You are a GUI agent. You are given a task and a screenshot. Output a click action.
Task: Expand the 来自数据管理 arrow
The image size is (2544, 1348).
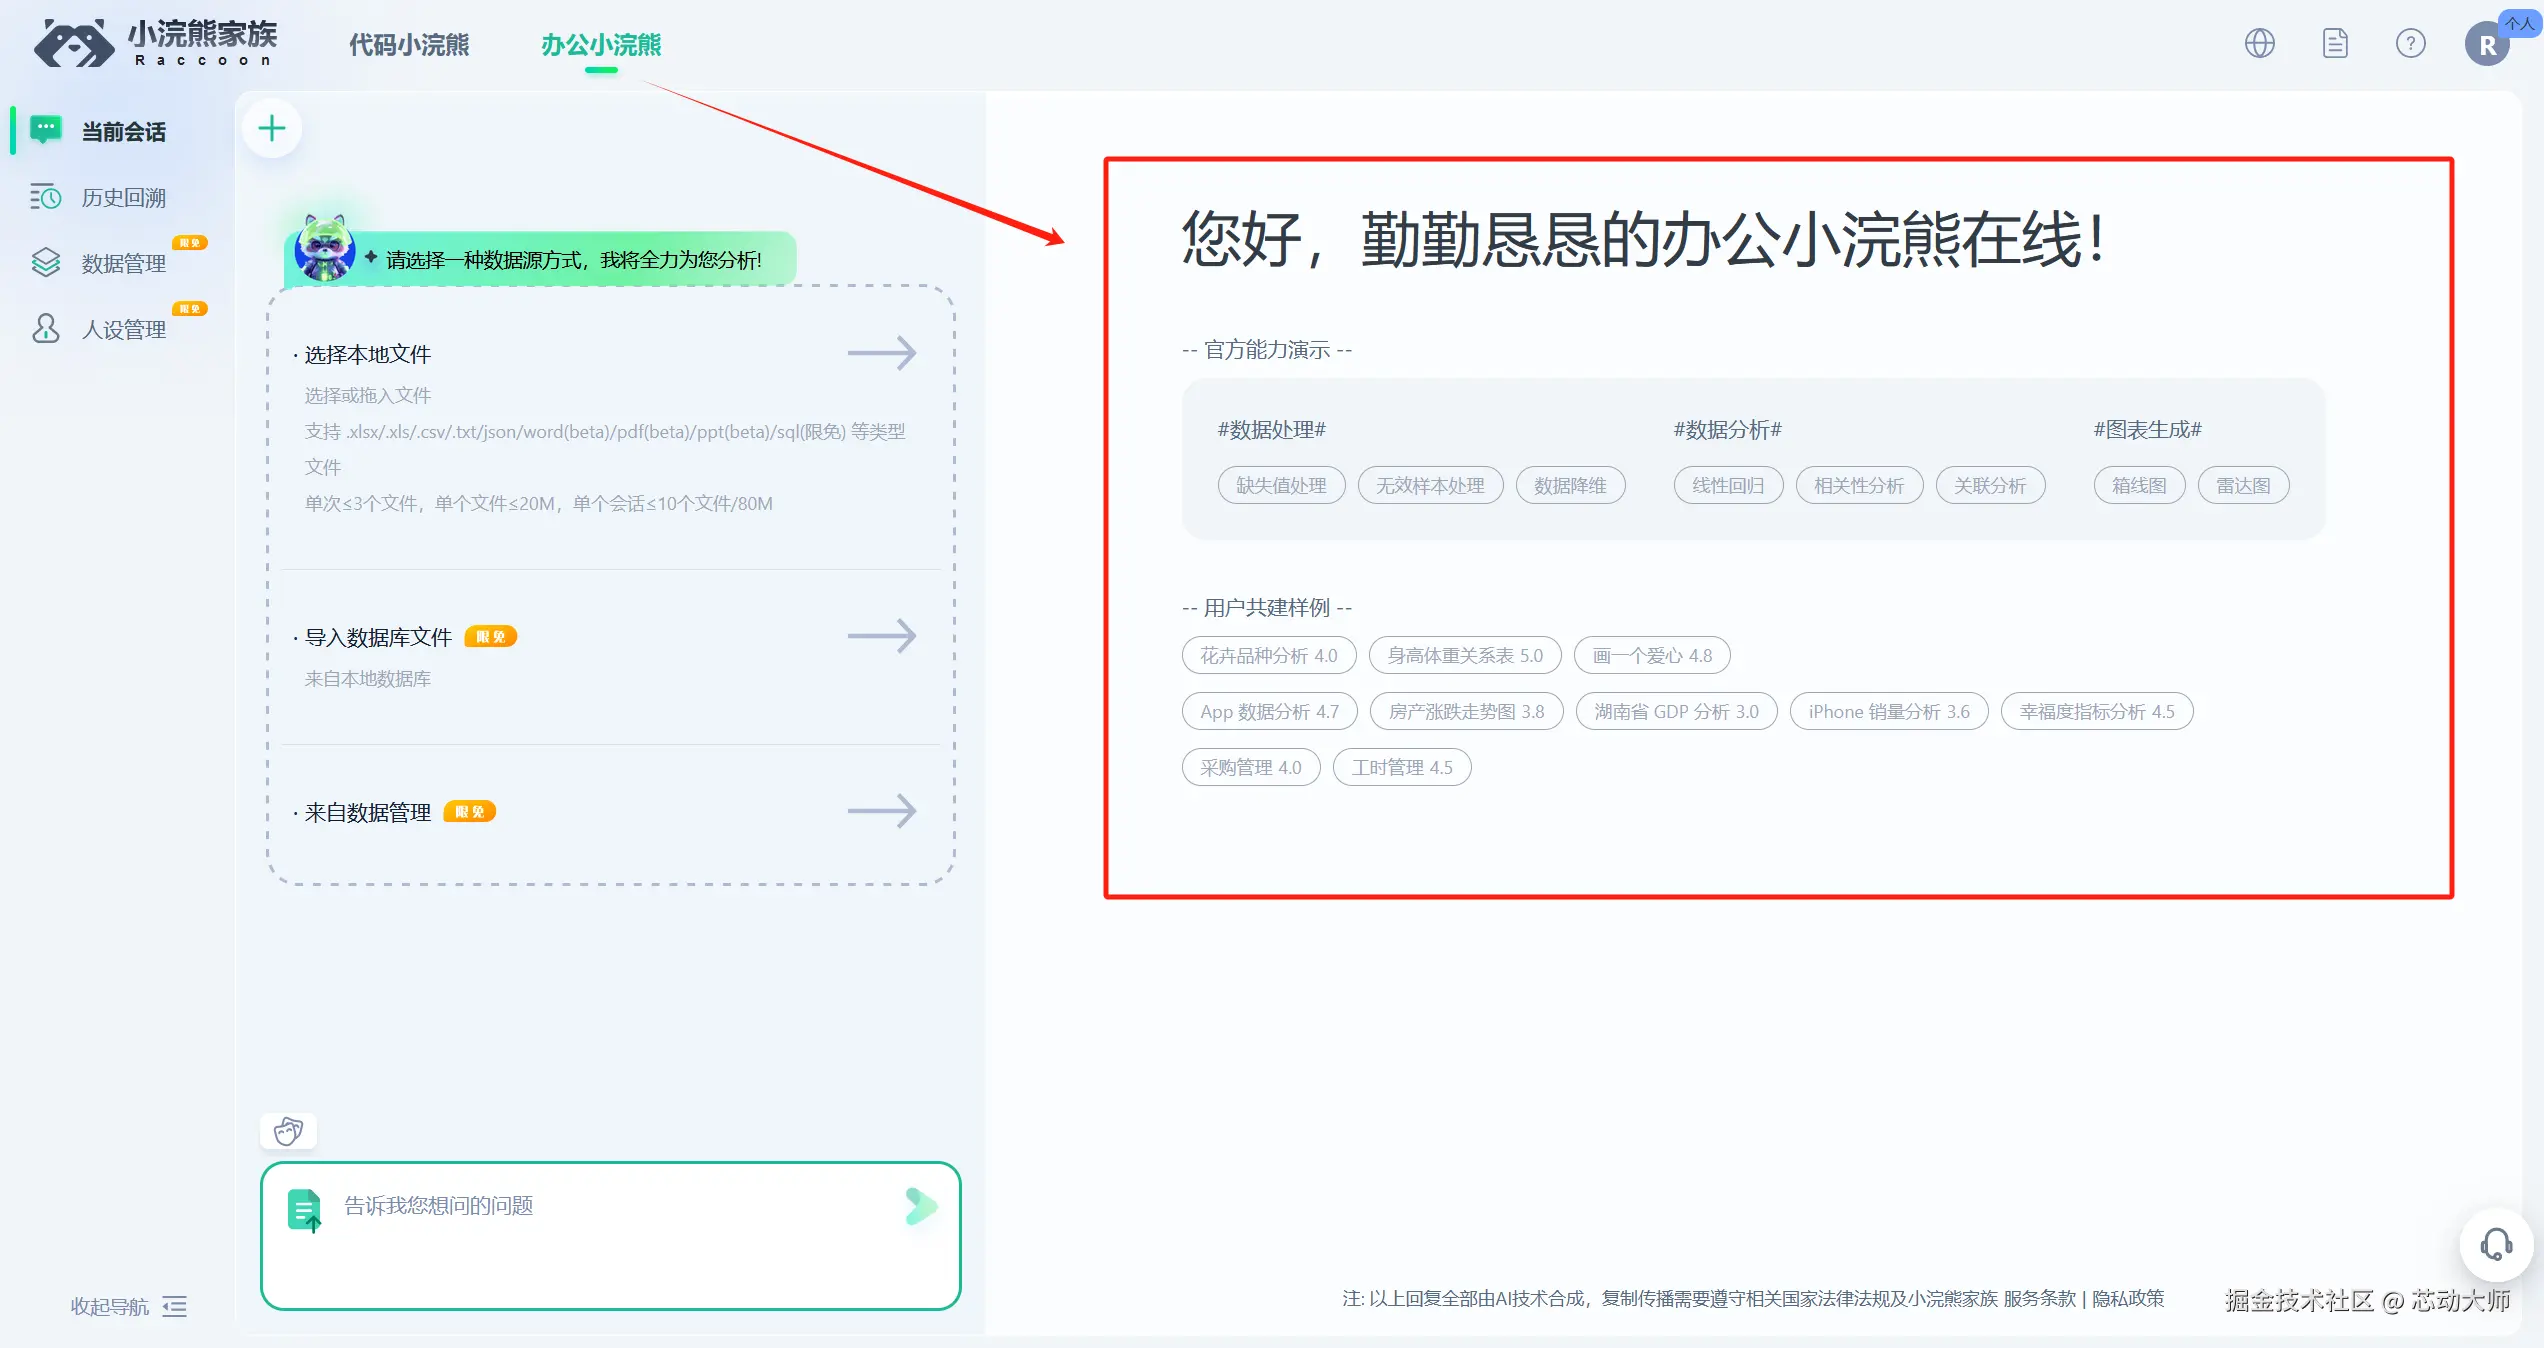(881, 811)
